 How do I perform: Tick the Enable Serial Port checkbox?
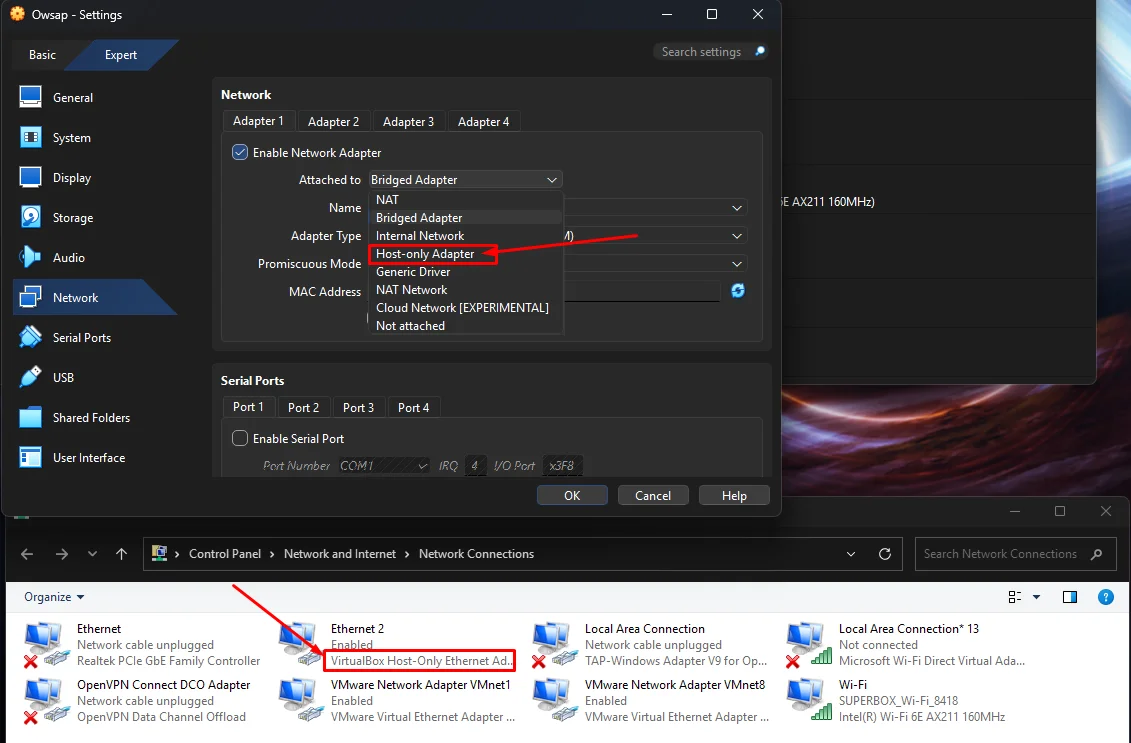click(x=239, y=438)
